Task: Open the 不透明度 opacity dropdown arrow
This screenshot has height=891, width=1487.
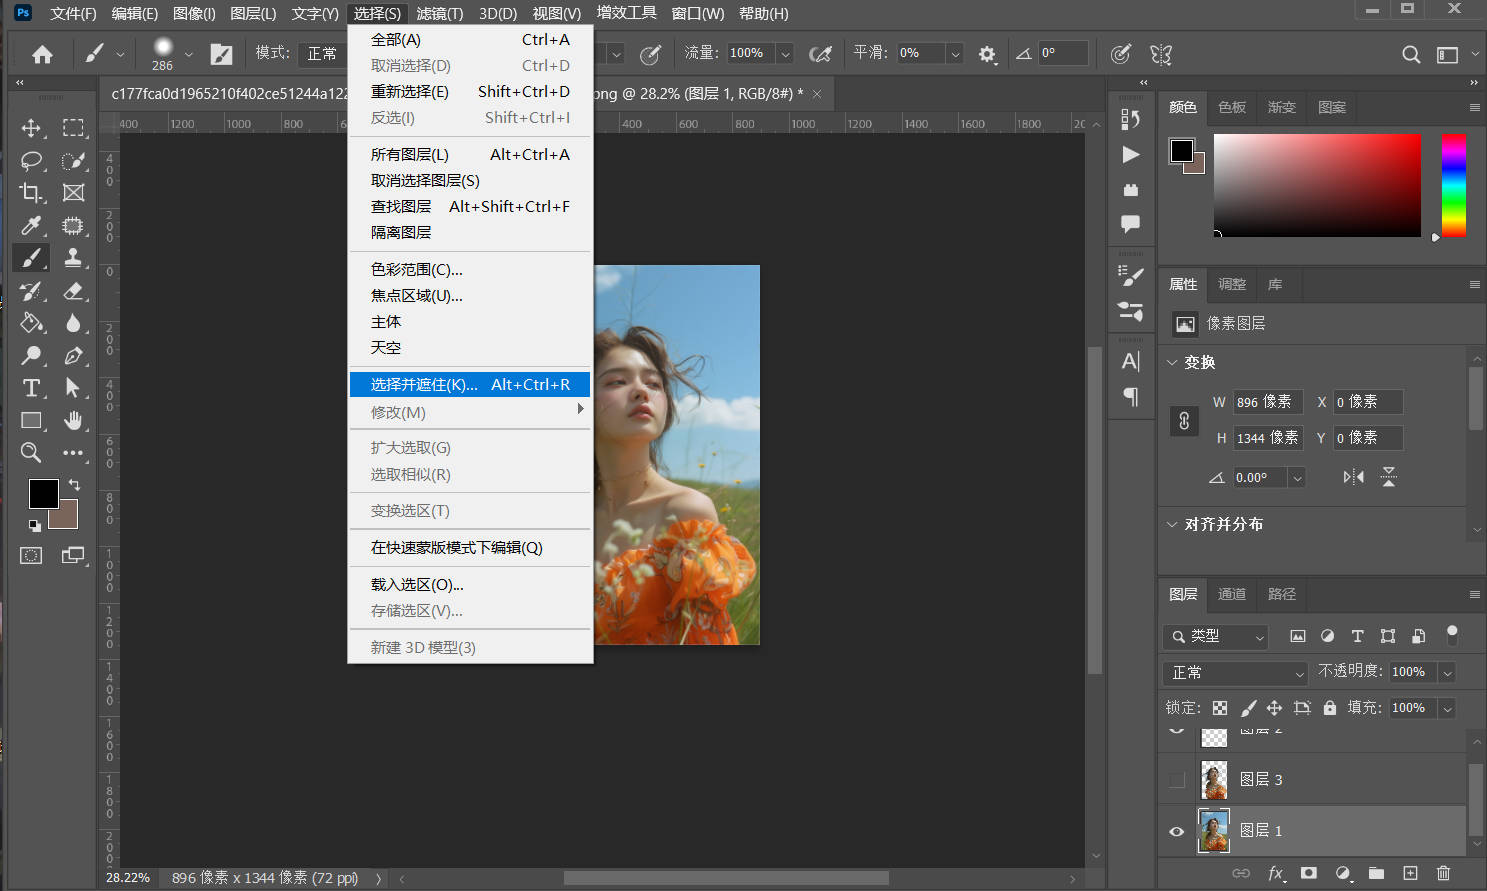Action: pos(1447,673)
